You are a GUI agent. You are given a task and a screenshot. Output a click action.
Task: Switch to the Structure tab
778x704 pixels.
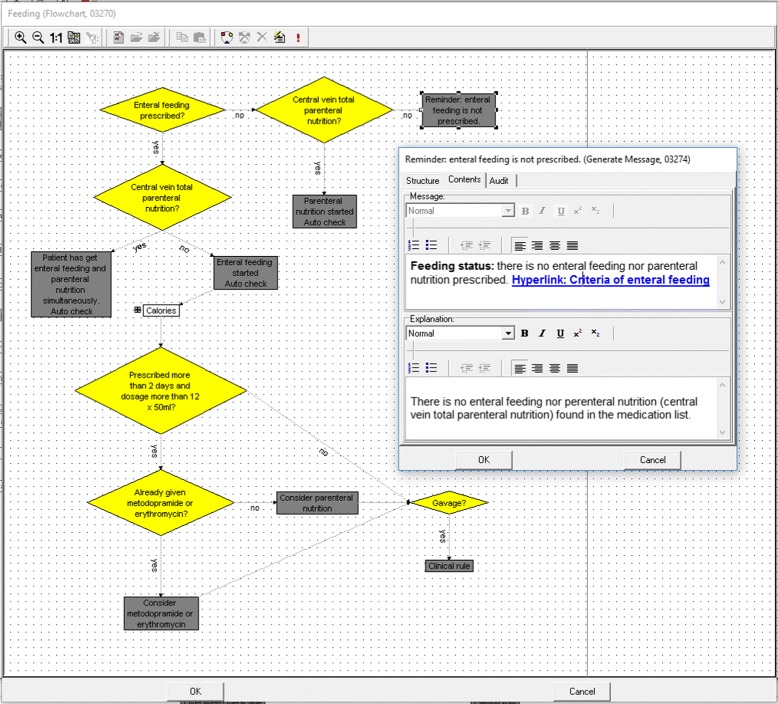(x=422, y=180)
